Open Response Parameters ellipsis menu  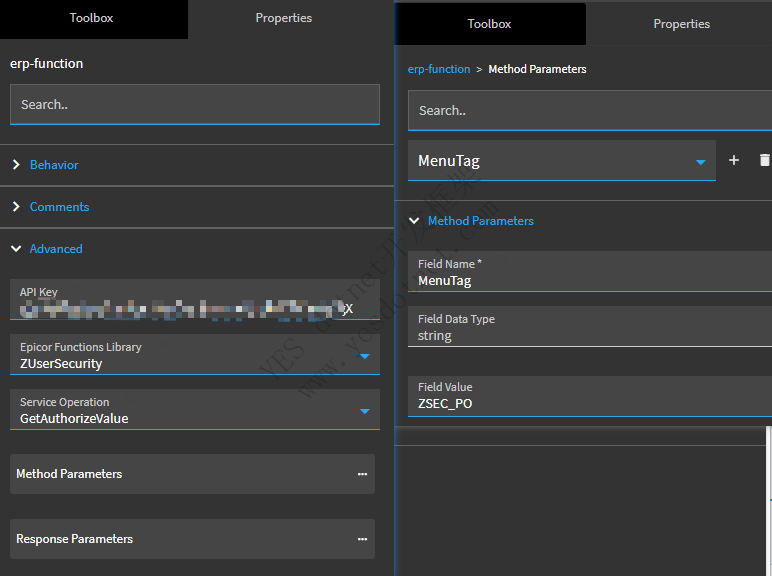pyautogui.click(x=362, y=539)
